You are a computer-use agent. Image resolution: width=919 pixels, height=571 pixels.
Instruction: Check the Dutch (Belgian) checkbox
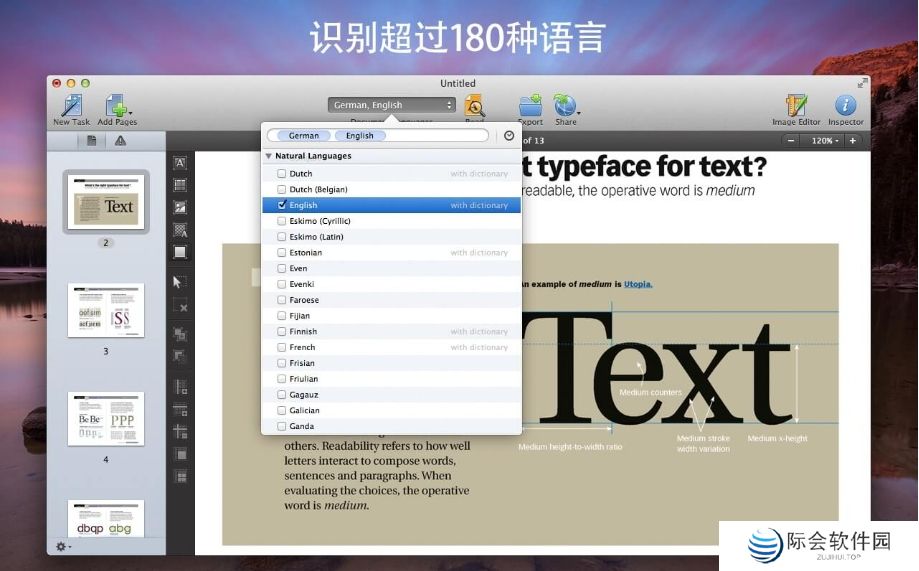pyautogui.click(x=281, y=189)
